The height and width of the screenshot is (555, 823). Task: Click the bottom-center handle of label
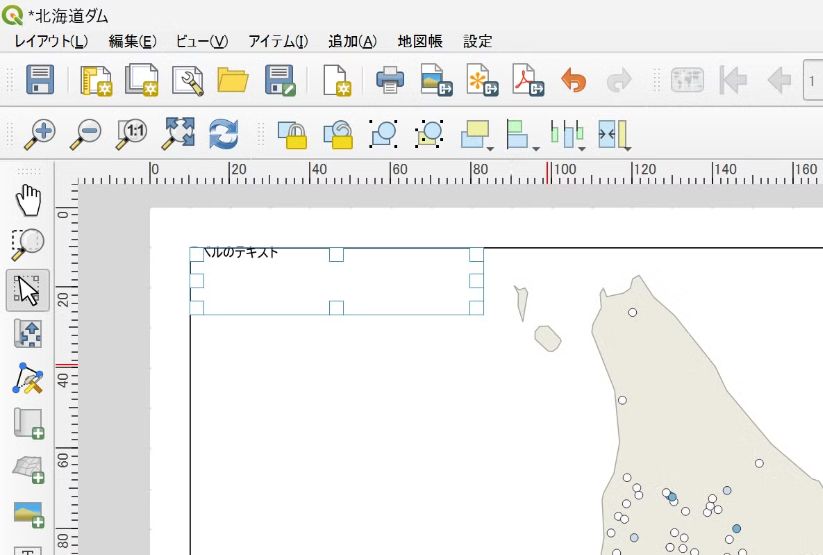pos(336,308)
